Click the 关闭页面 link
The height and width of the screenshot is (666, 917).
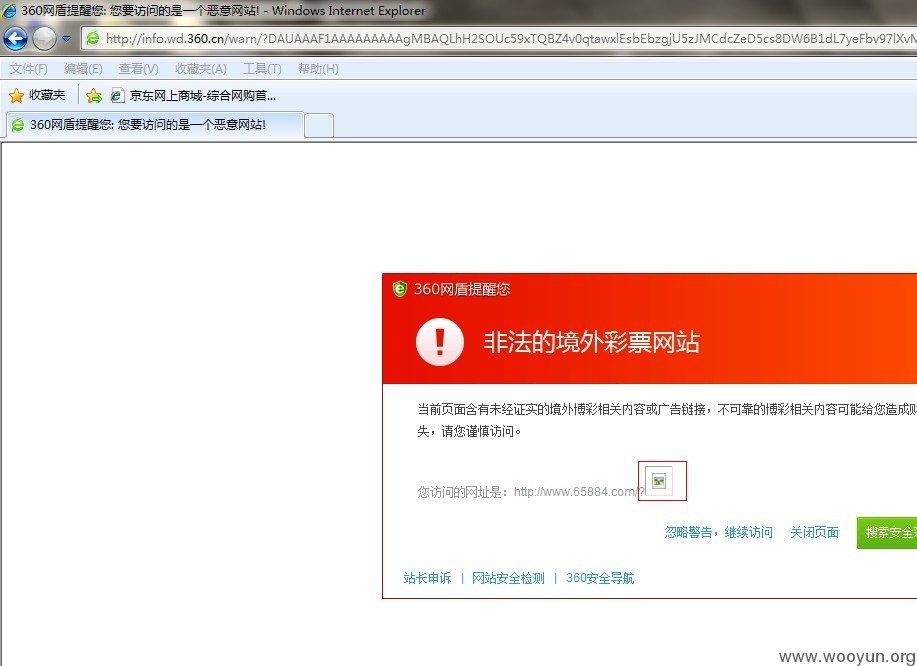pyautogui.click(x=814, y=532)
